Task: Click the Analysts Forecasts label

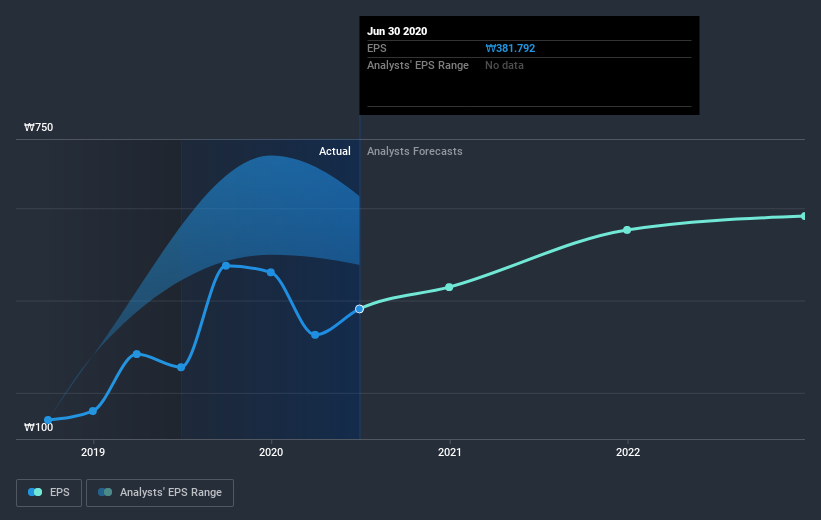Action: (x=415, y=151)
